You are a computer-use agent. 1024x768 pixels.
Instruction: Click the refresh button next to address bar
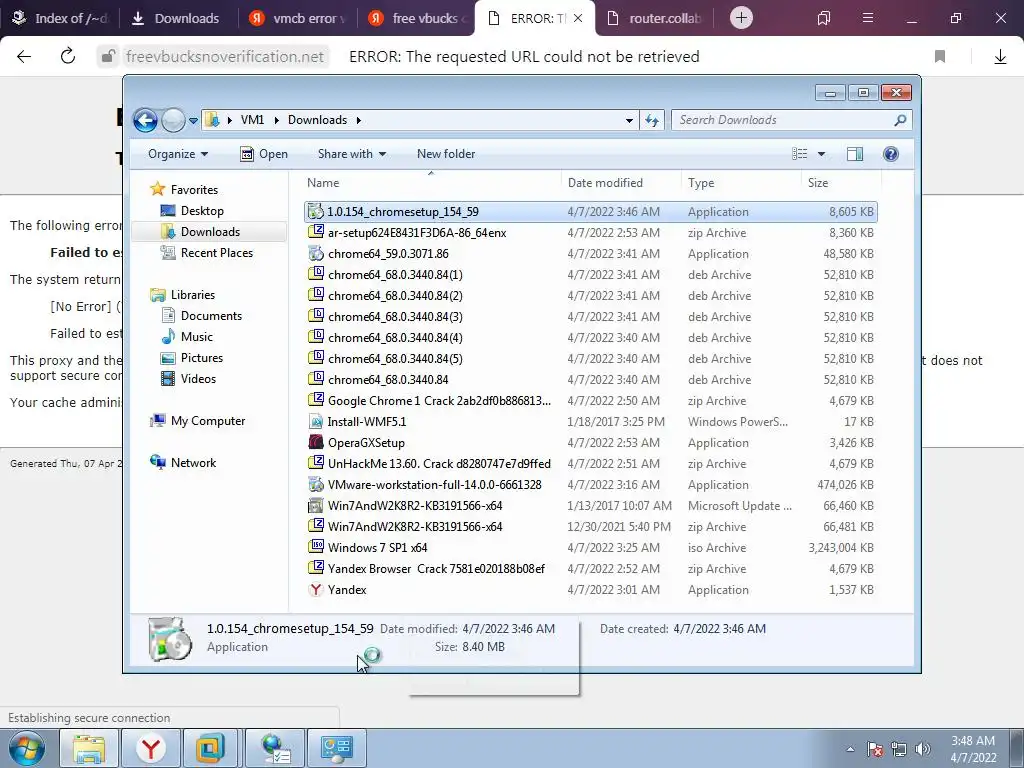(x=652, y=120)
